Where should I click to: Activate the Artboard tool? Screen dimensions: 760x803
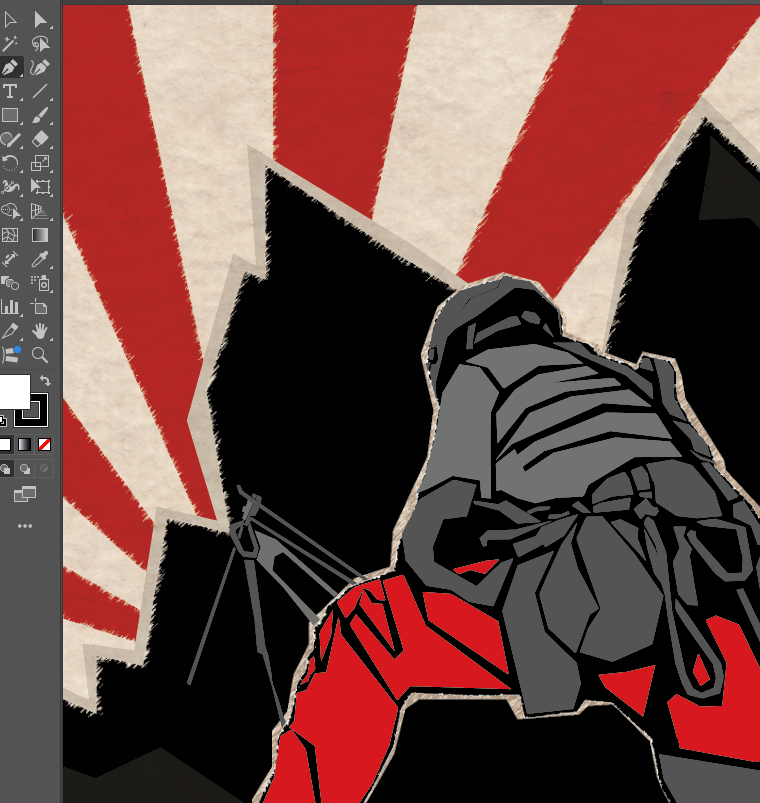pos(40,307)
